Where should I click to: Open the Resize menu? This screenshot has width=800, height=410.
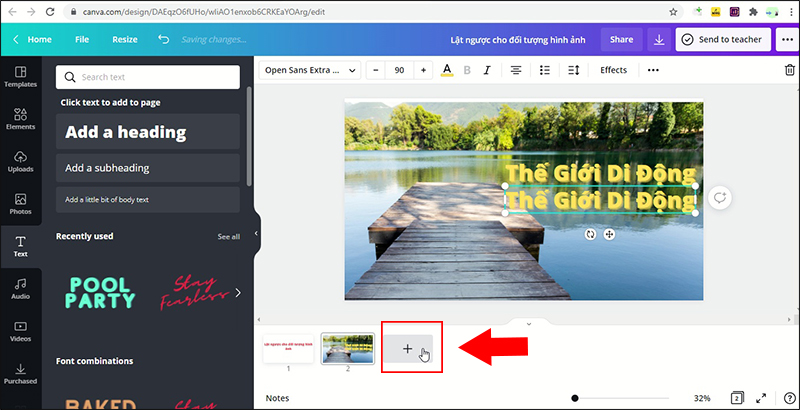pyautogui.click(x=125, y=39)
